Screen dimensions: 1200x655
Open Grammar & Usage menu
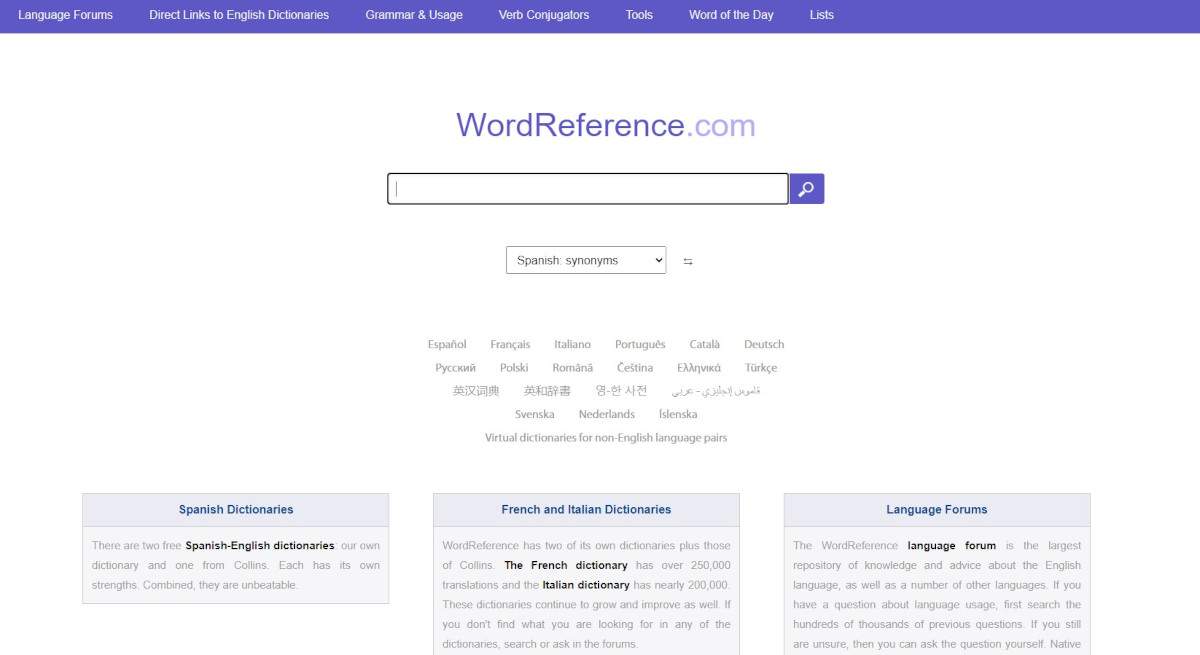(x=414, y=15)
